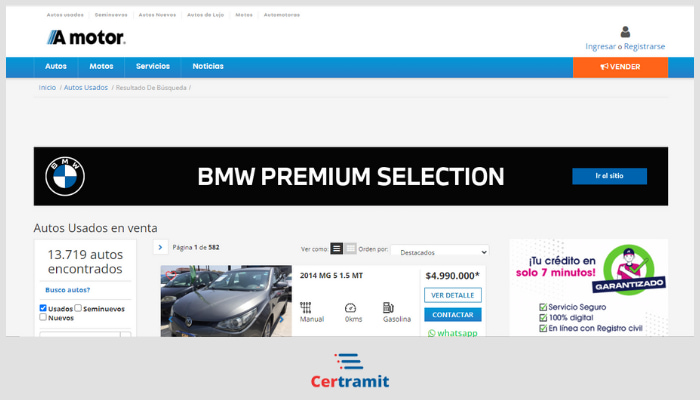Click Ir al sitio BMW button
Viewport: 700px width, 400px height.
609,176
